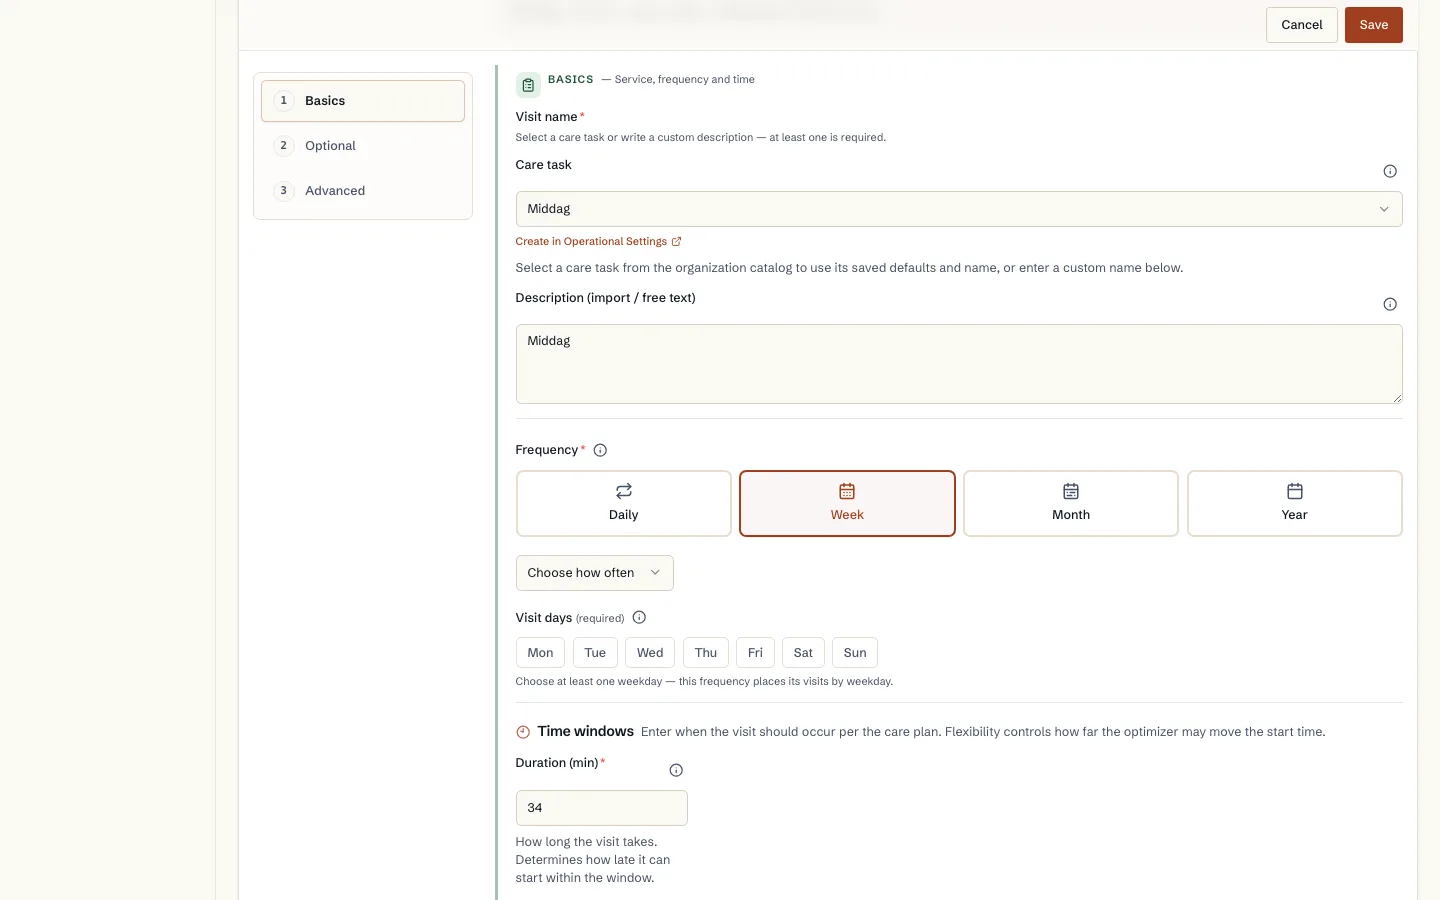Click the Cancel button
The image size is (1440, 900).
pyautogui.click(x=1302, y=25)
